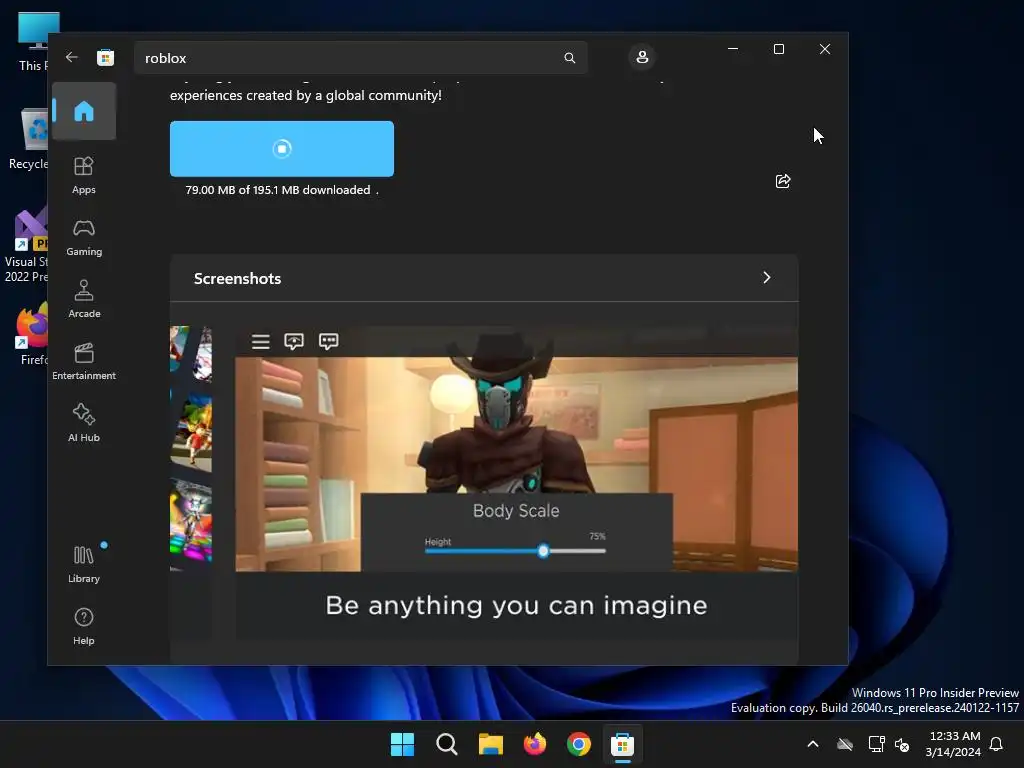Open the clock showing 12:33 AM
Image resolution: width=1024 pixels, height=768 pixels.
pos(953,744)
